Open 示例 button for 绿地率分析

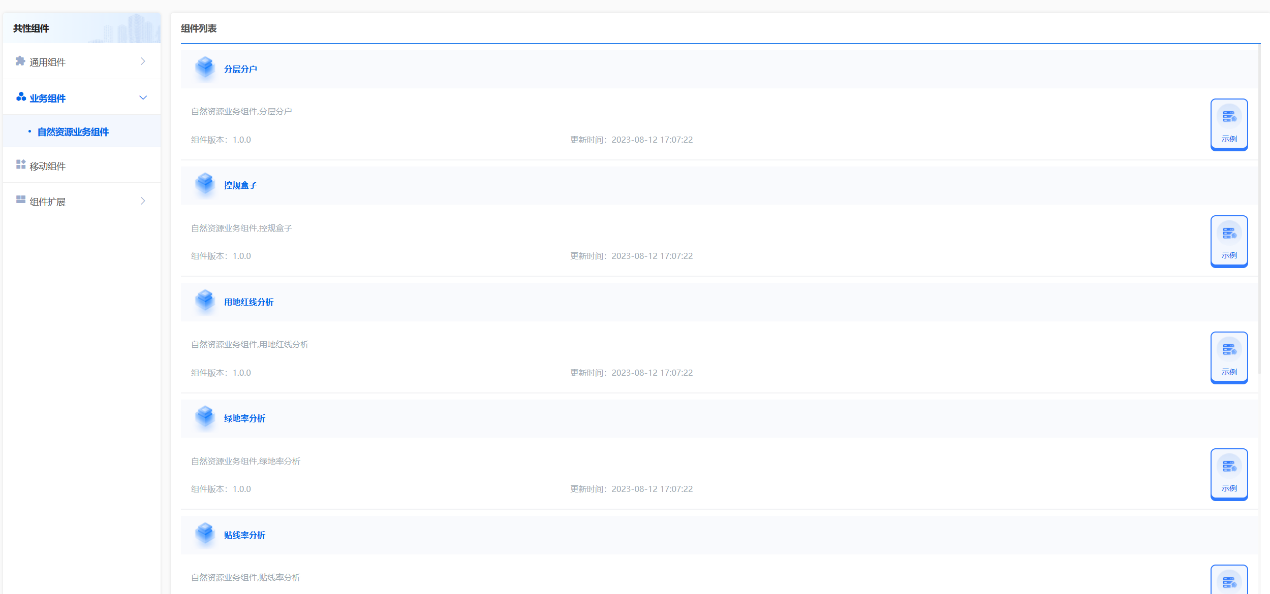[x=1229, y=474]
